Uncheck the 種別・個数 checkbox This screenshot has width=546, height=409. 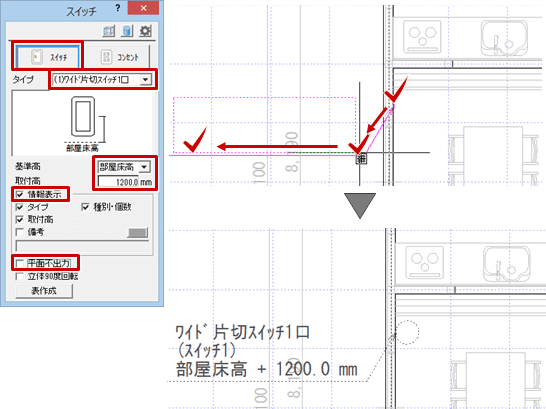click(x=85, y=207)
